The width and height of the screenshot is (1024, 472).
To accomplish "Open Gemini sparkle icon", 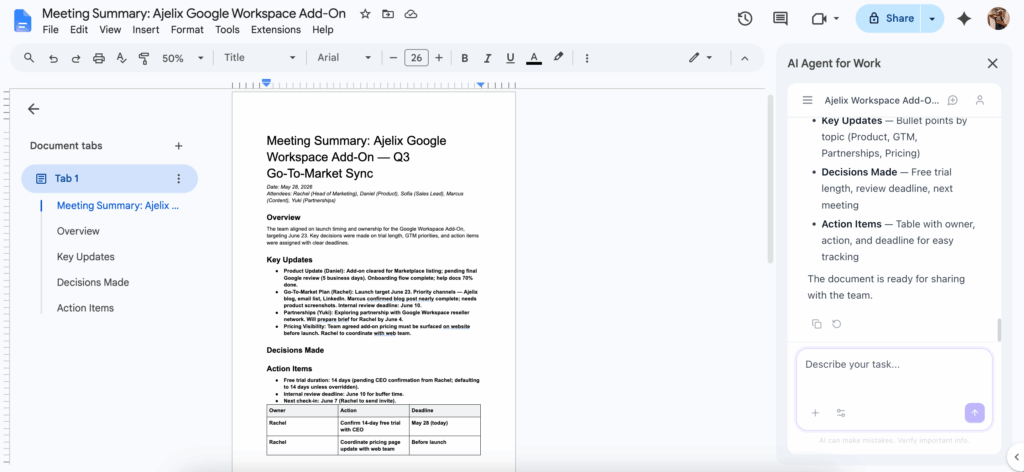I will point(963,19).
